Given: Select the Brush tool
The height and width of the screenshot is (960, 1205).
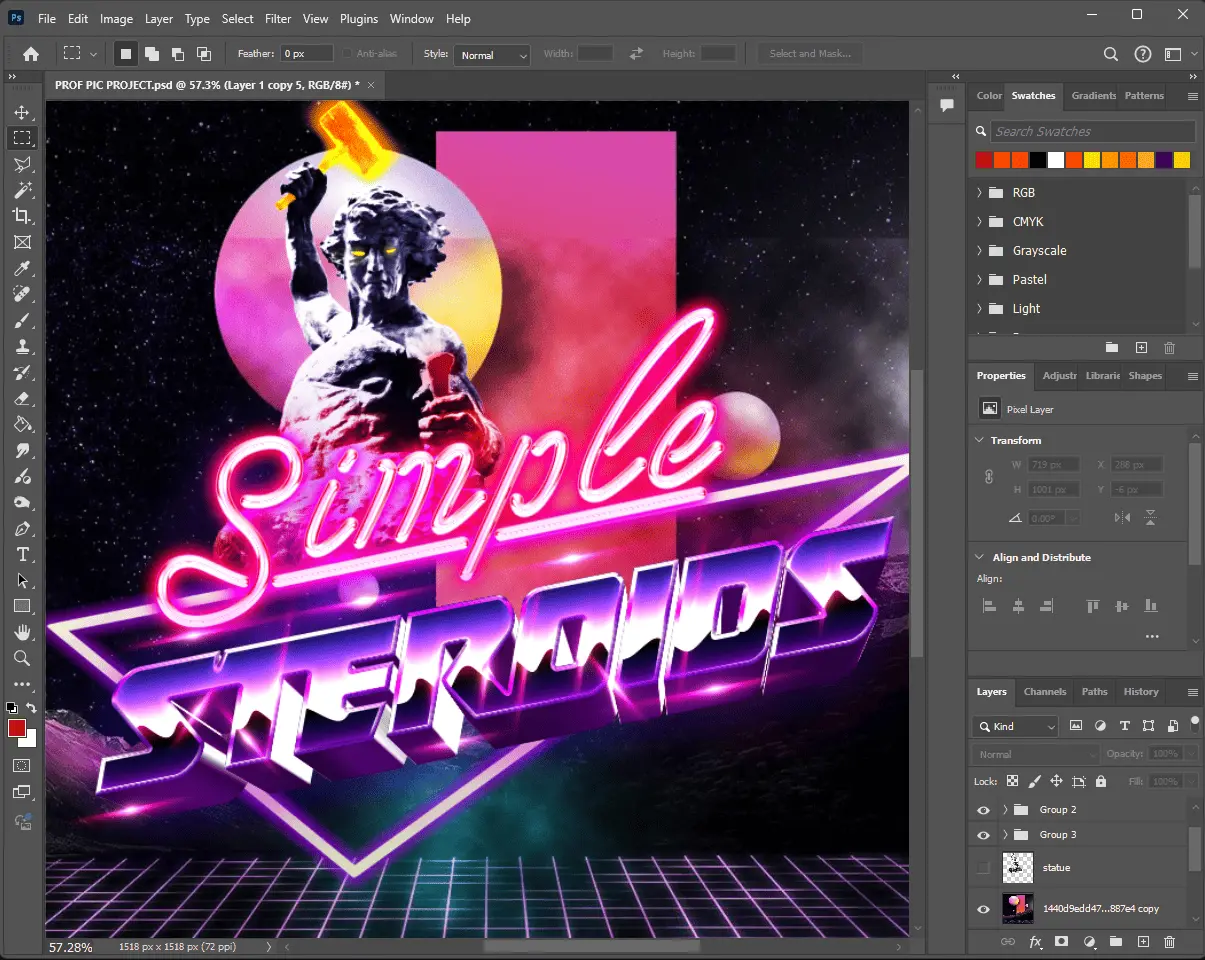Looking at the screenshot, I should [22, 320].
